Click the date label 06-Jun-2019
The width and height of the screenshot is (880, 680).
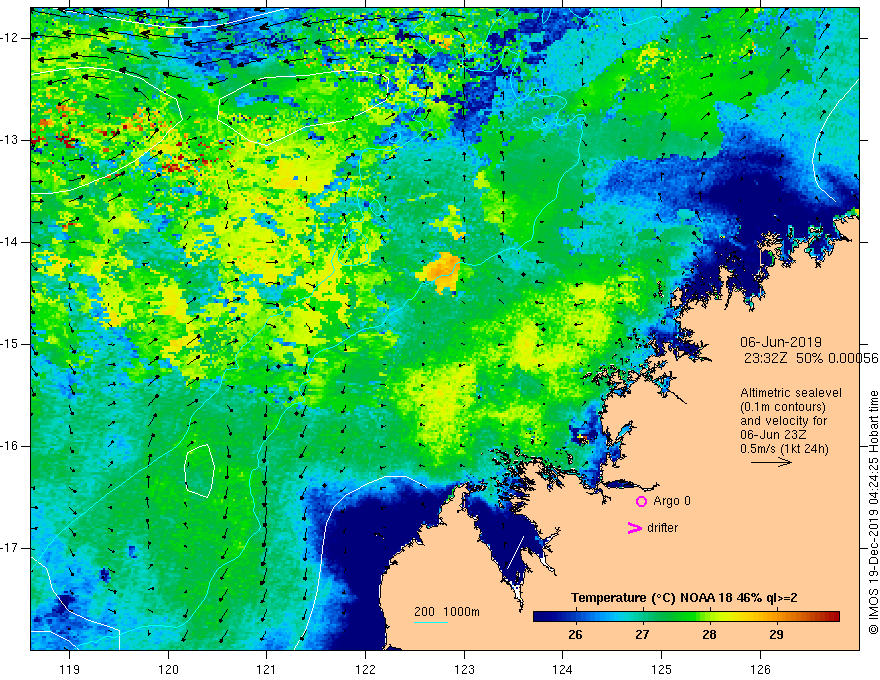781,342
